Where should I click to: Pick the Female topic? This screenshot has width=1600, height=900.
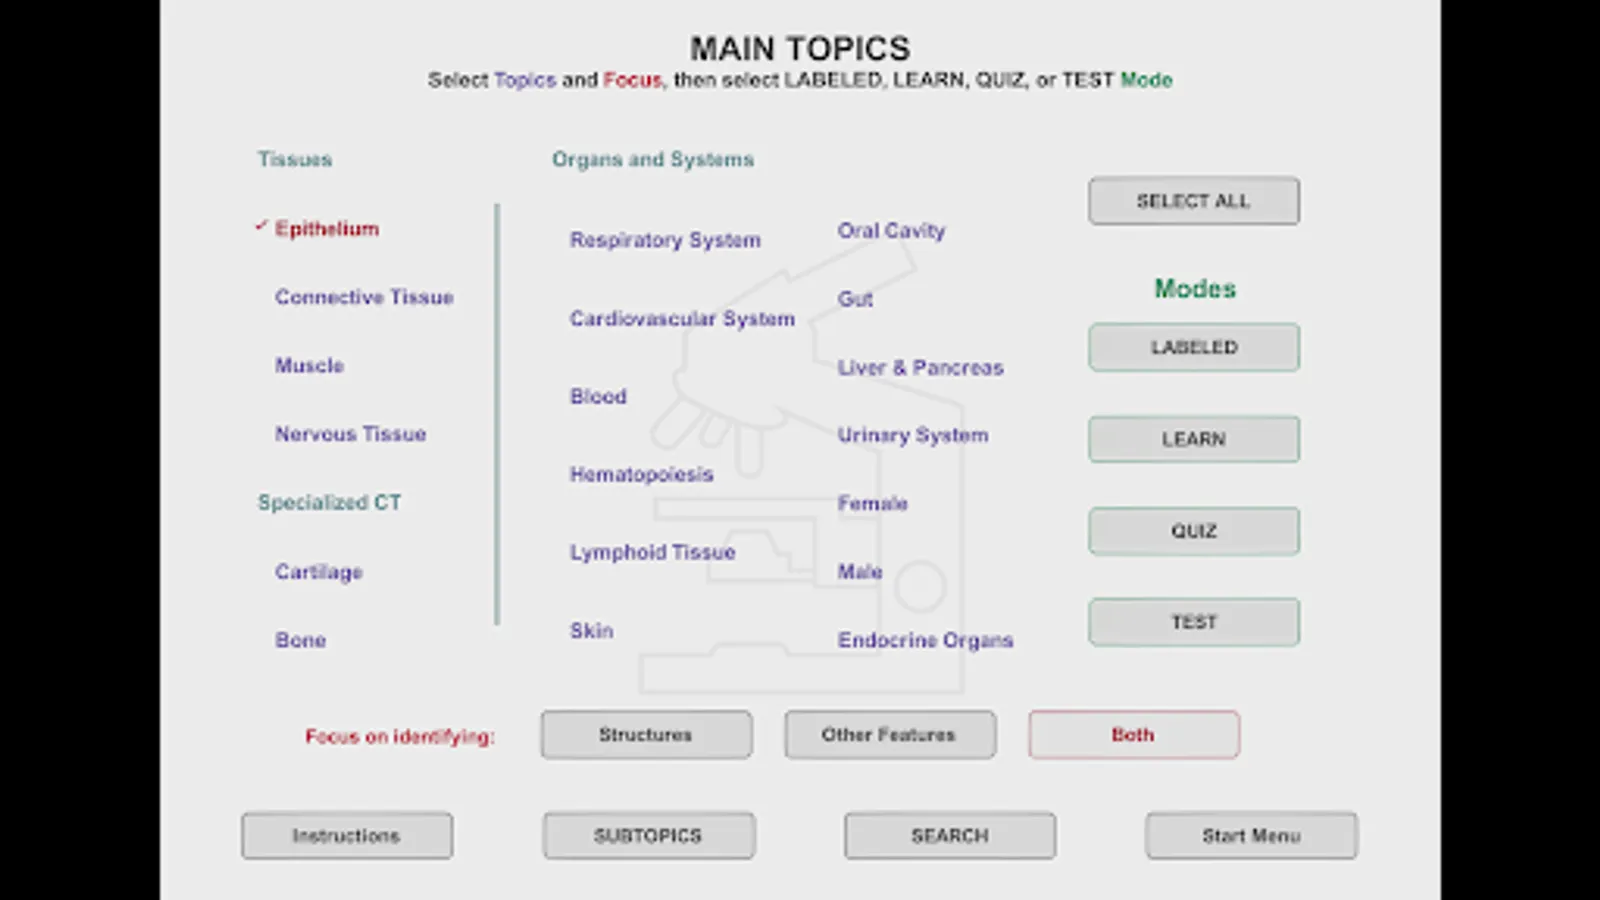[x=872, y=503]
